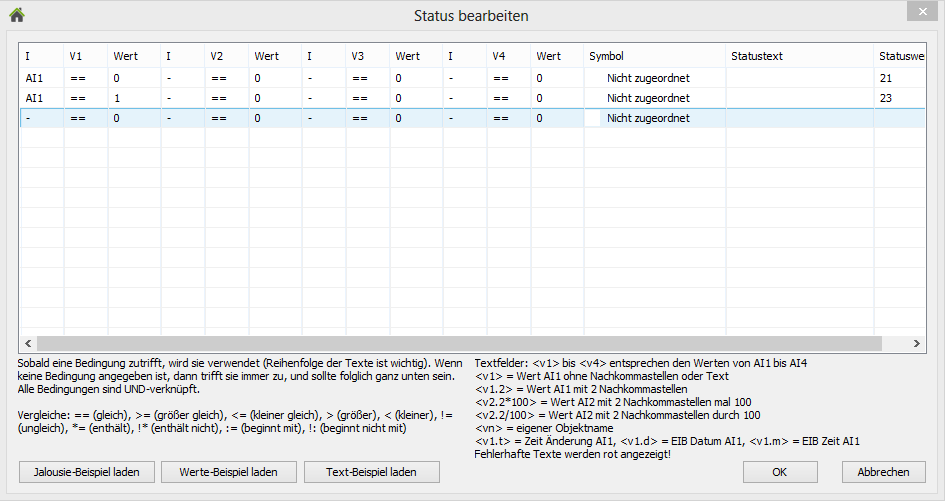Select AI1 cell in first row
945x501 pixels.
point(42,78)
